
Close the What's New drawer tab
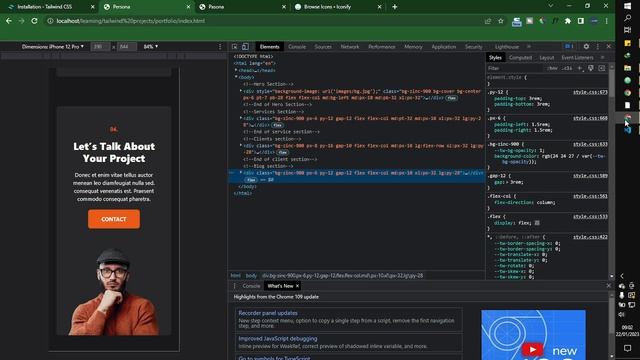(297, 286)
